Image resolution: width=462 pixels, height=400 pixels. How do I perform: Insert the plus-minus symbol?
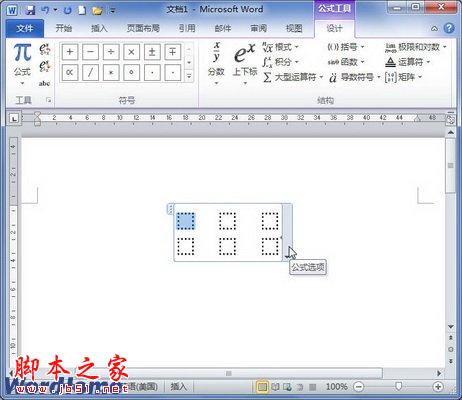[152, 52]
